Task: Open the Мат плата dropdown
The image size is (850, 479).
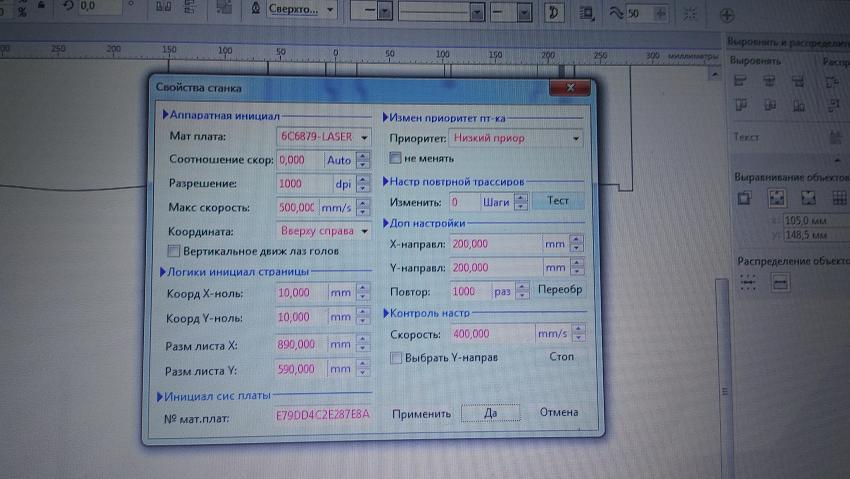Action: pos(364,137)
